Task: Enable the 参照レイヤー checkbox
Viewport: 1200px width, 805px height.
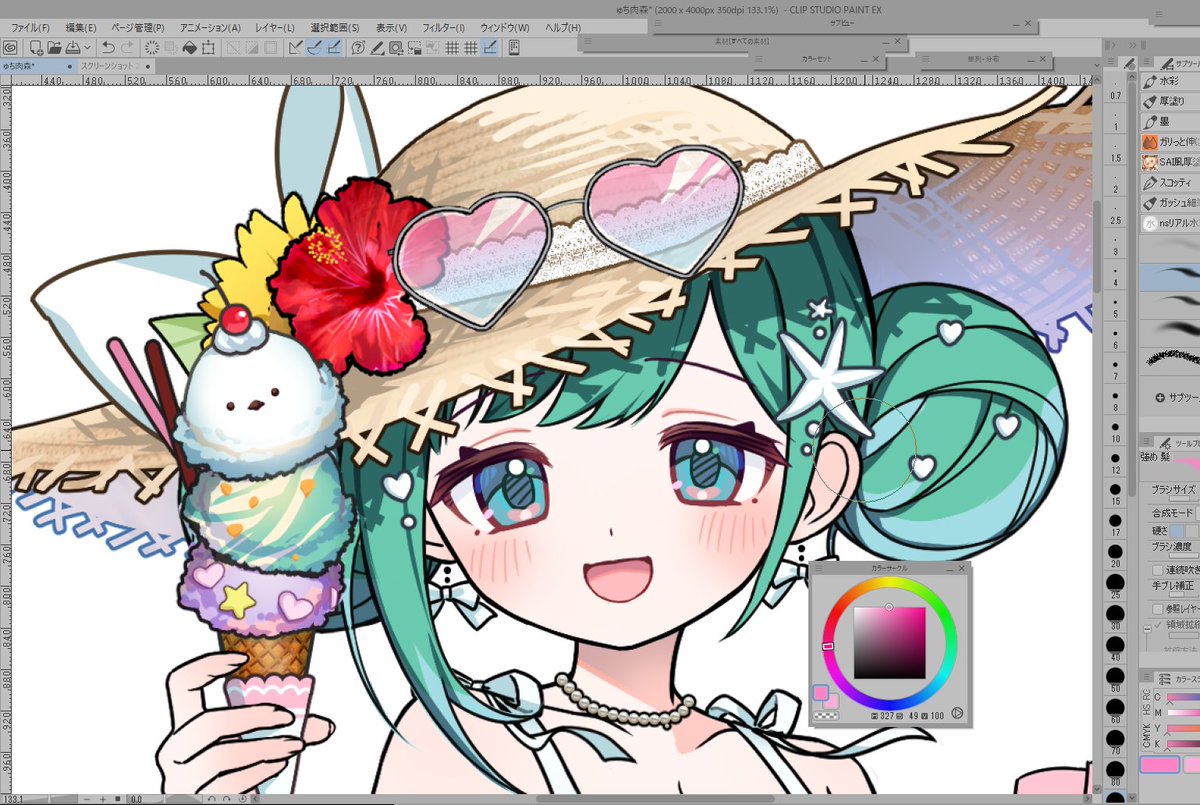Action: coord(1158,608)
